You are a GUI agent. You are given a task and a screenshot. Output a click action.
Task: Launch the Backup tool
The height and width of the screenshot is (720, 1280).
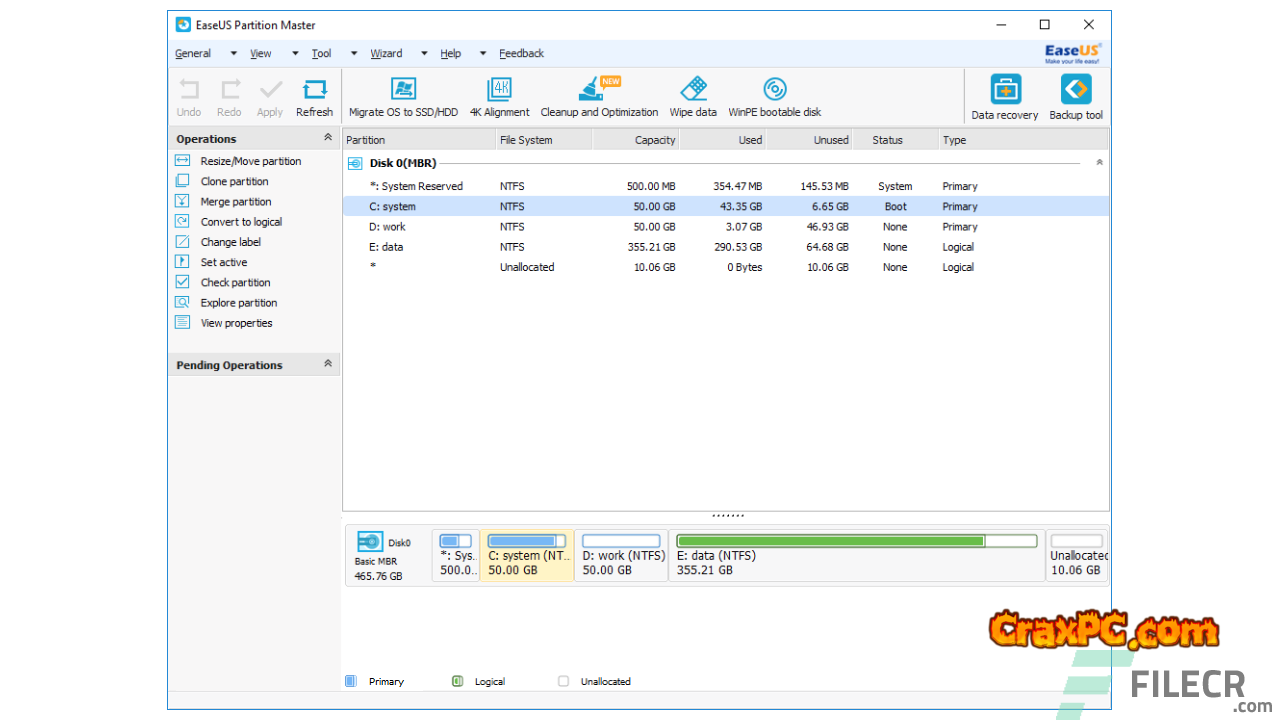pos(1076,91)
